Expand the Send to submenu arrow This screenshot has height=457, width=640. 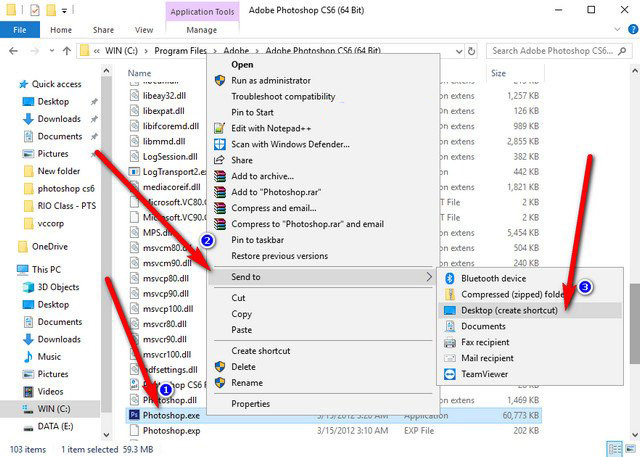coord(429,277)
